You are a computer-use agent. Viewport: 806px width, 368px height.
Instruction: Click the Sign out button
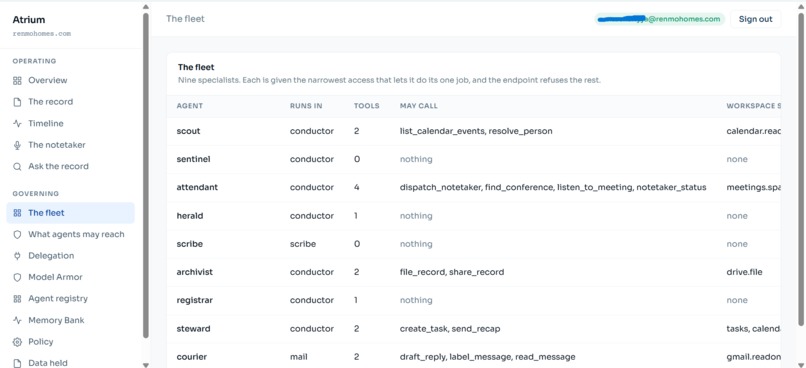(756, 19)
